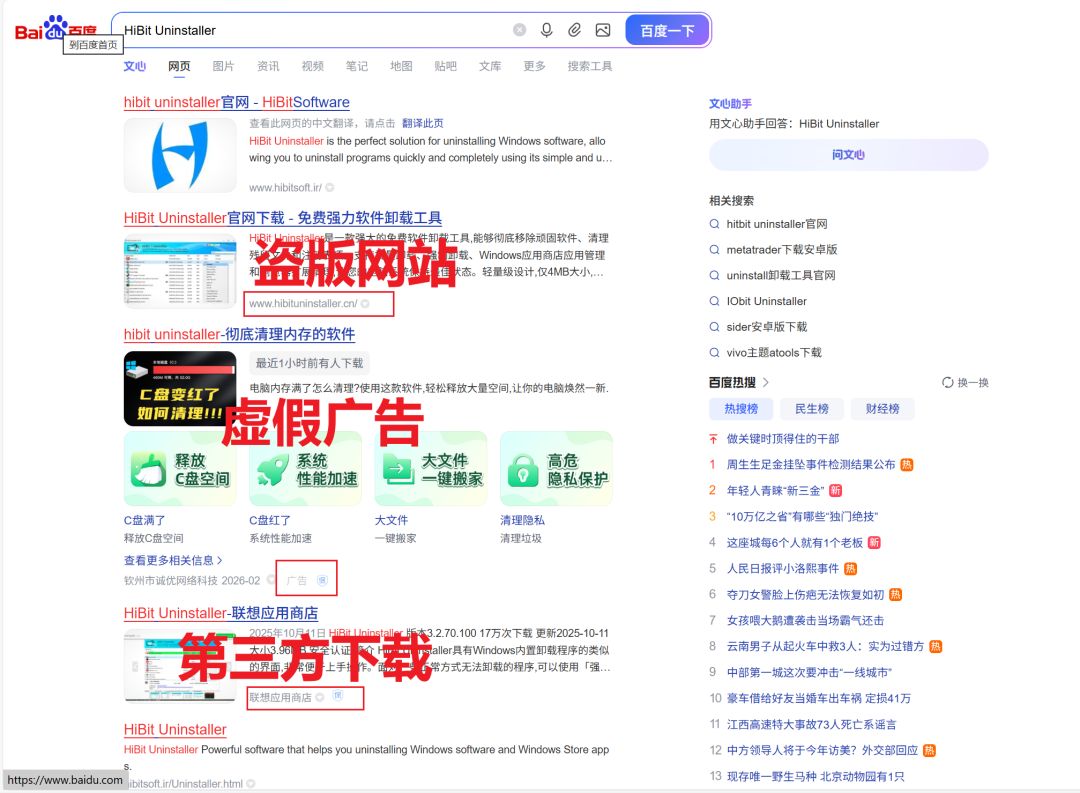1080x793 pixels.
Task: Click the paperclip attach file icon
Action: click(x=574, y=30)
